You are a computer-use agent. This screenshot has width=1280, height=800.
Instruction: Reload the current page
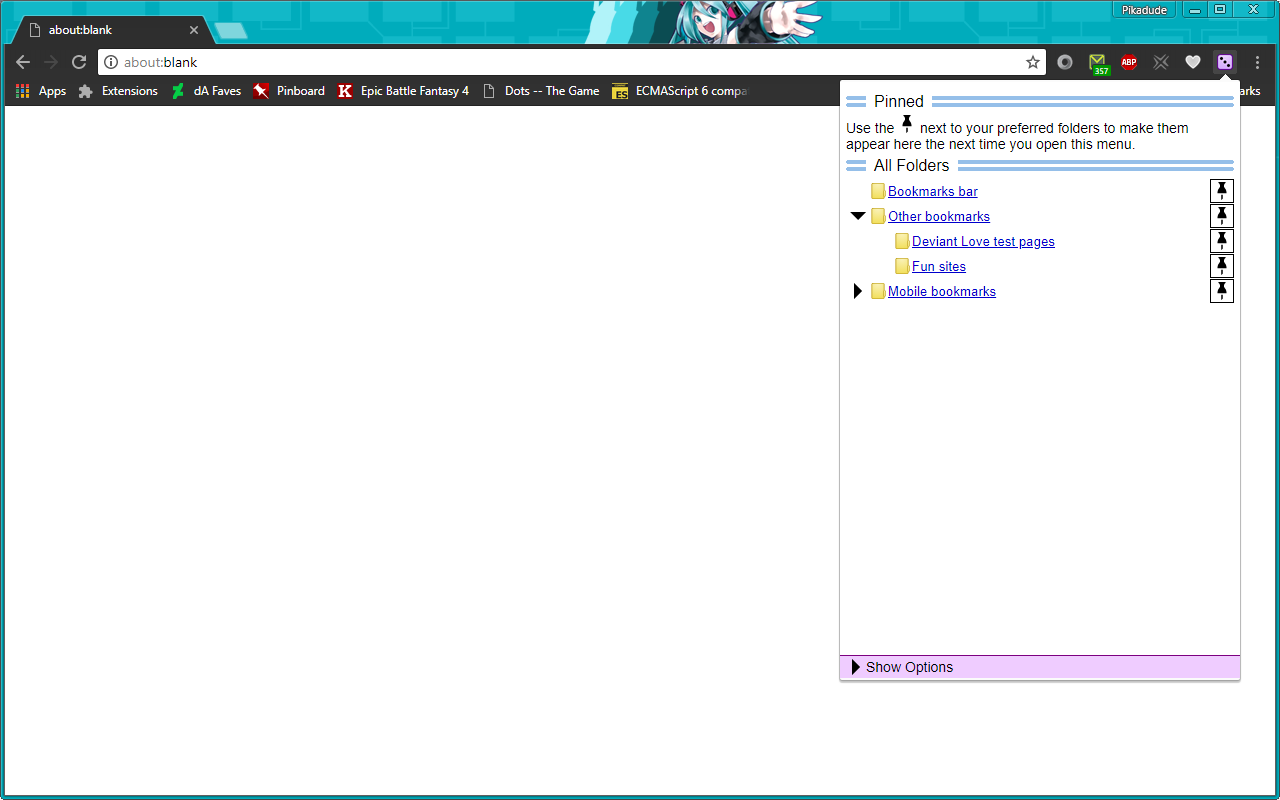[x=79, y=62]
